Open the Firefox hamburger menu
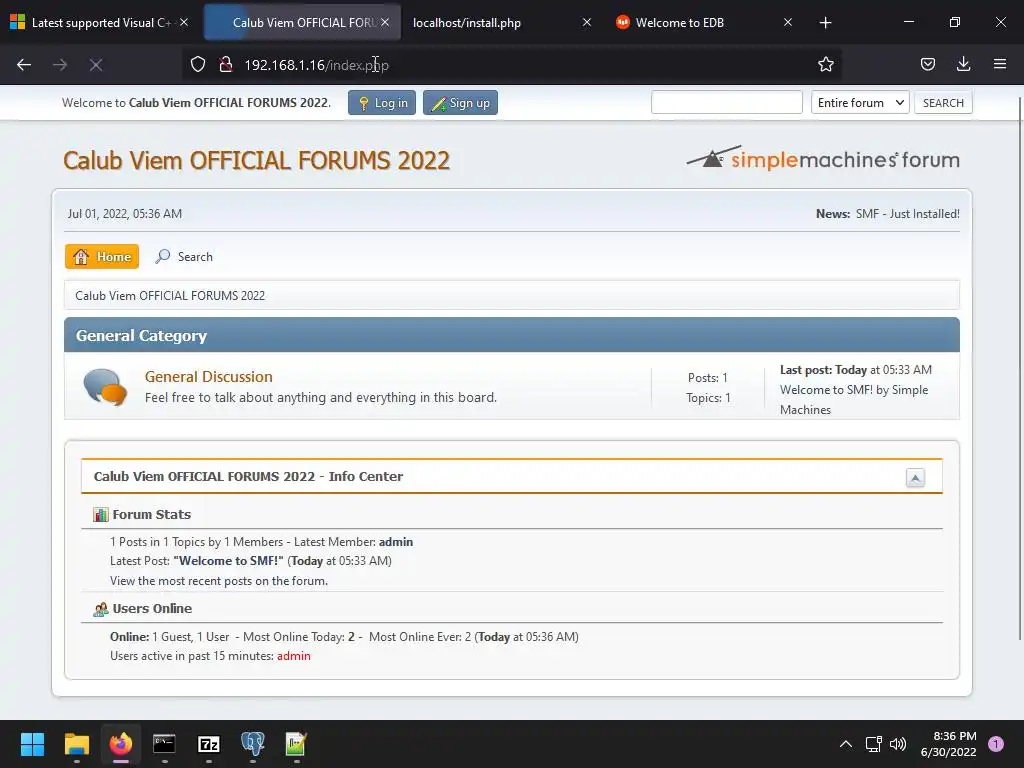 click(999, 65)
